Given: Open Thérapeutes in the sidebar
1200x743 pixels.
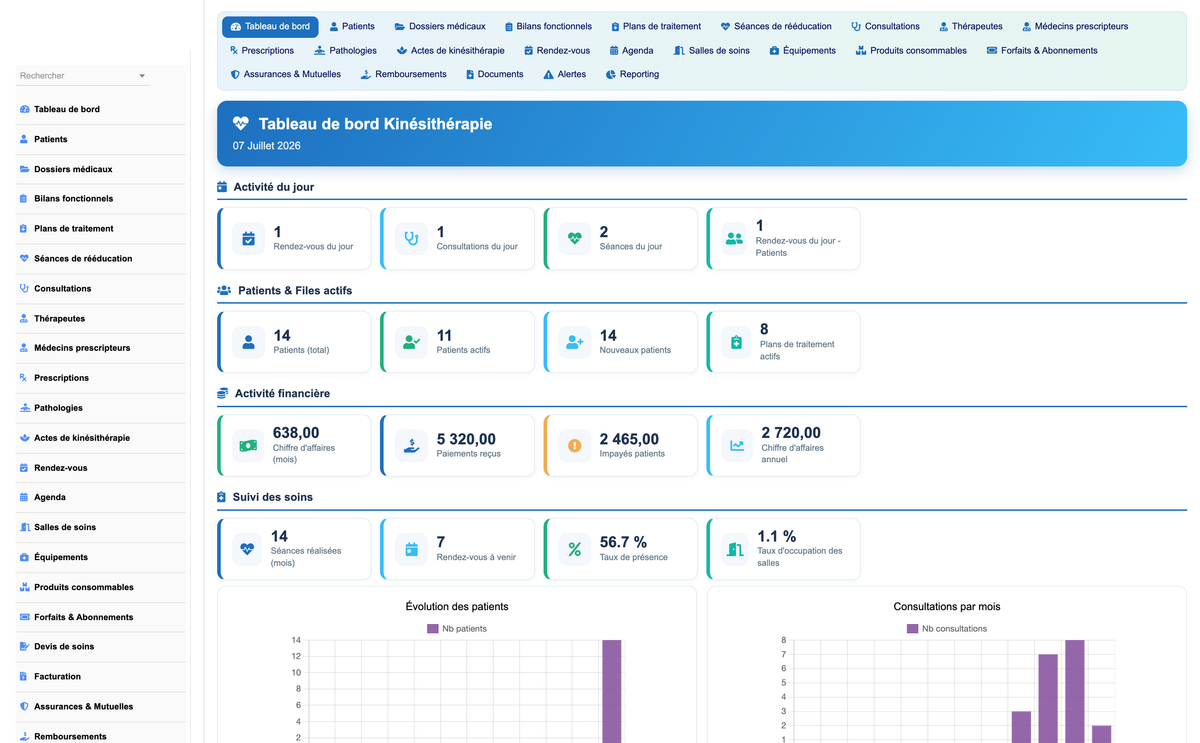Looking at the screenshot, I should tap(101, 318).
